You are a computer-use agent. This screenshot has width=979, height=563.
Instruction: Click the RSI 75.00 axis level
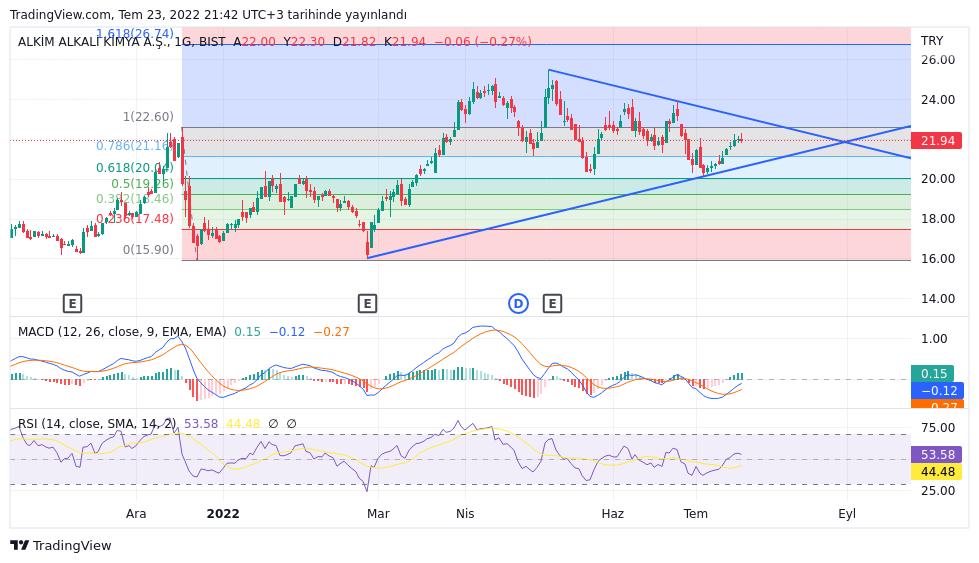tap(938, 428)
